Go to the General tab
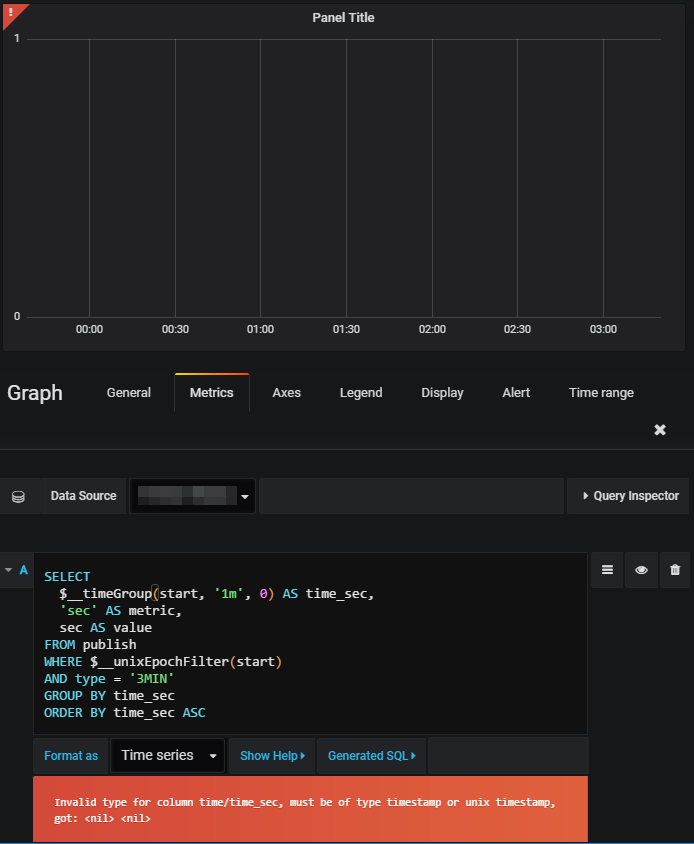The height and width of the screenshot is (844, 694). pos(128,392)
